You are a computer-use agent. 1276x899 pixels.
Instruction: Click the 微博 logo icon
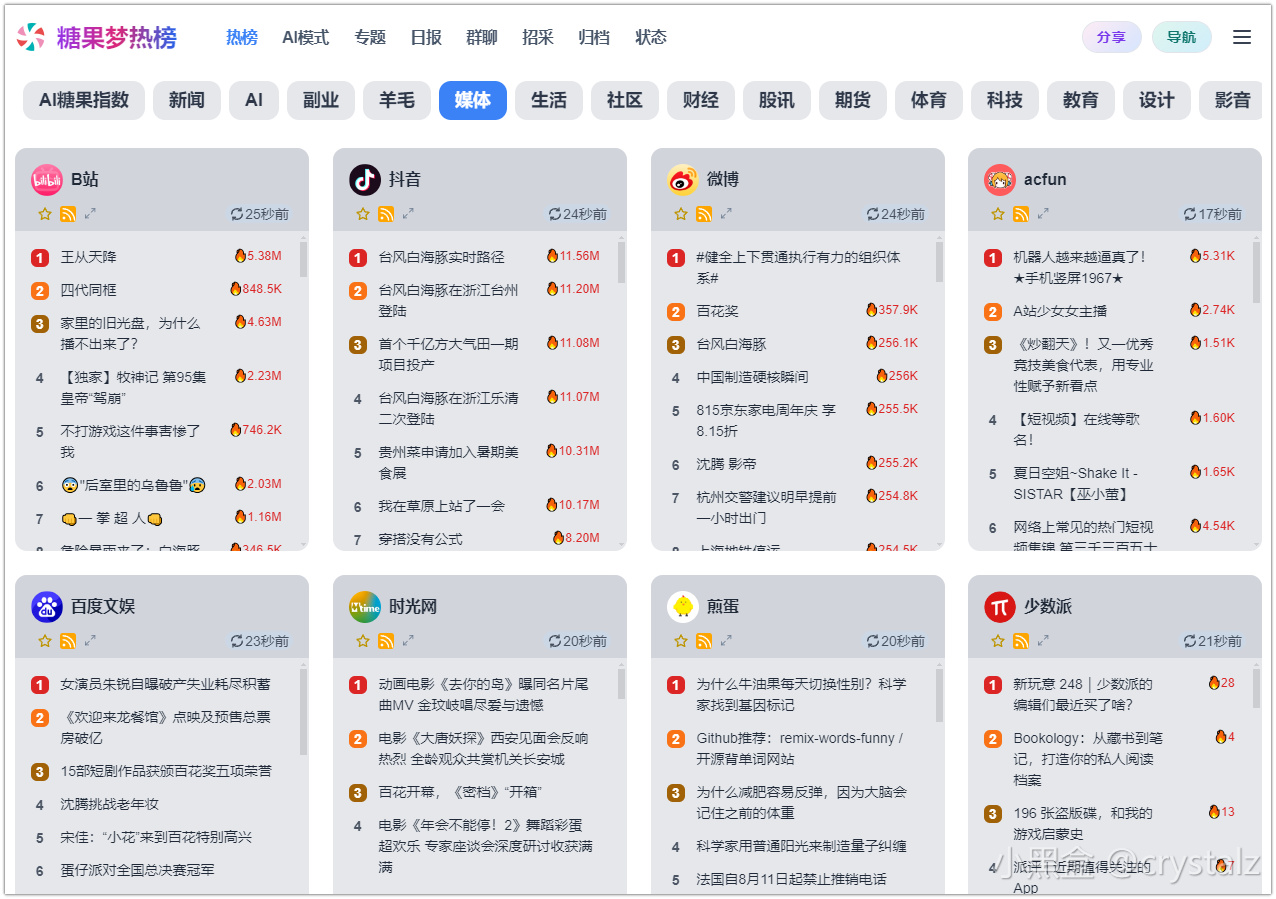click(x=683, y=180)
